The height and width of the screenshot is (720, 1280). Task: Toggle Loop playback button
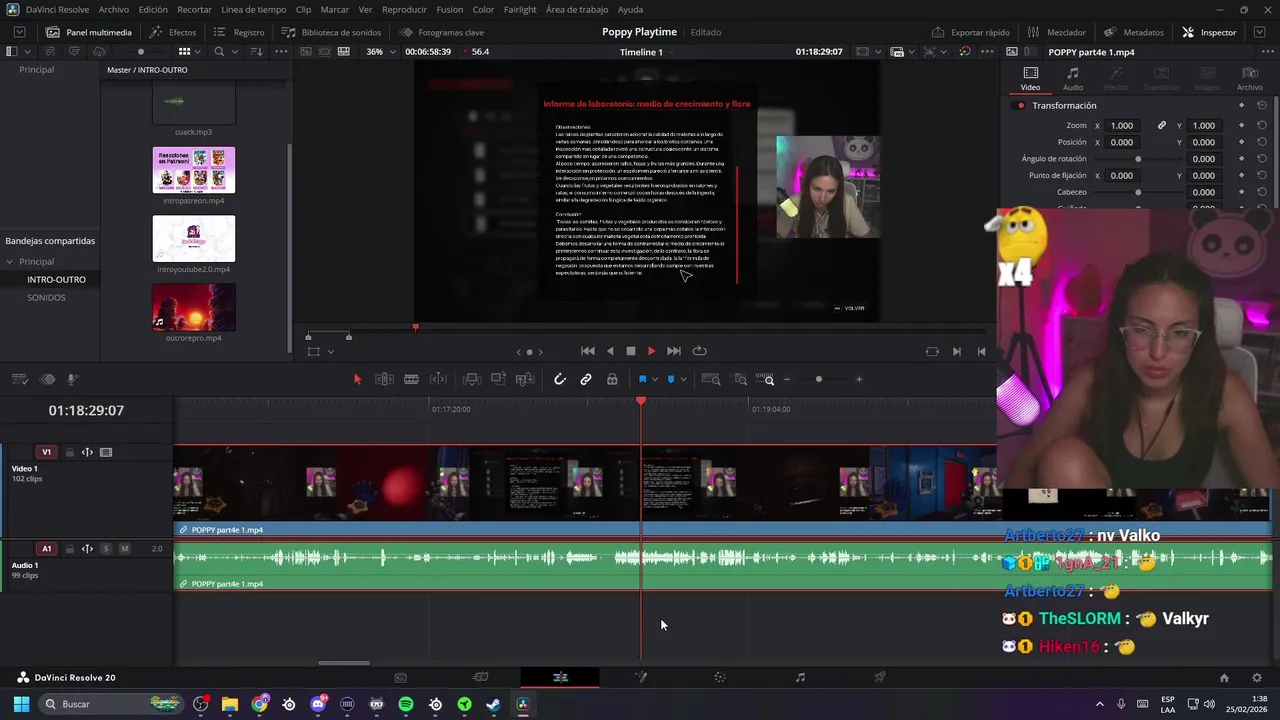tap(699, 351)
